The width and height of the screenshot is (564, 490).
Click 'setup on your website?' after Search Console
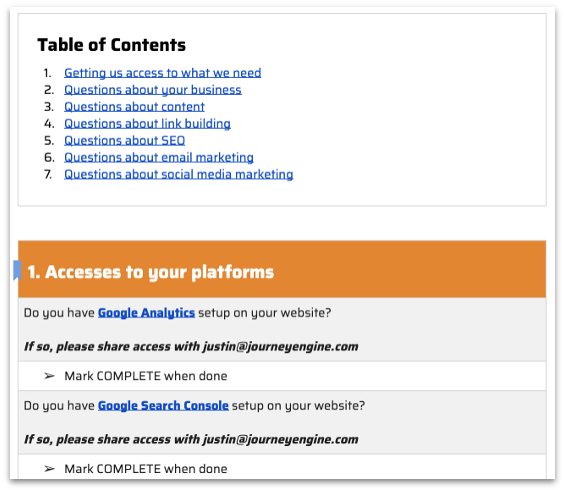pyautogui.click(x=298, y=406)
